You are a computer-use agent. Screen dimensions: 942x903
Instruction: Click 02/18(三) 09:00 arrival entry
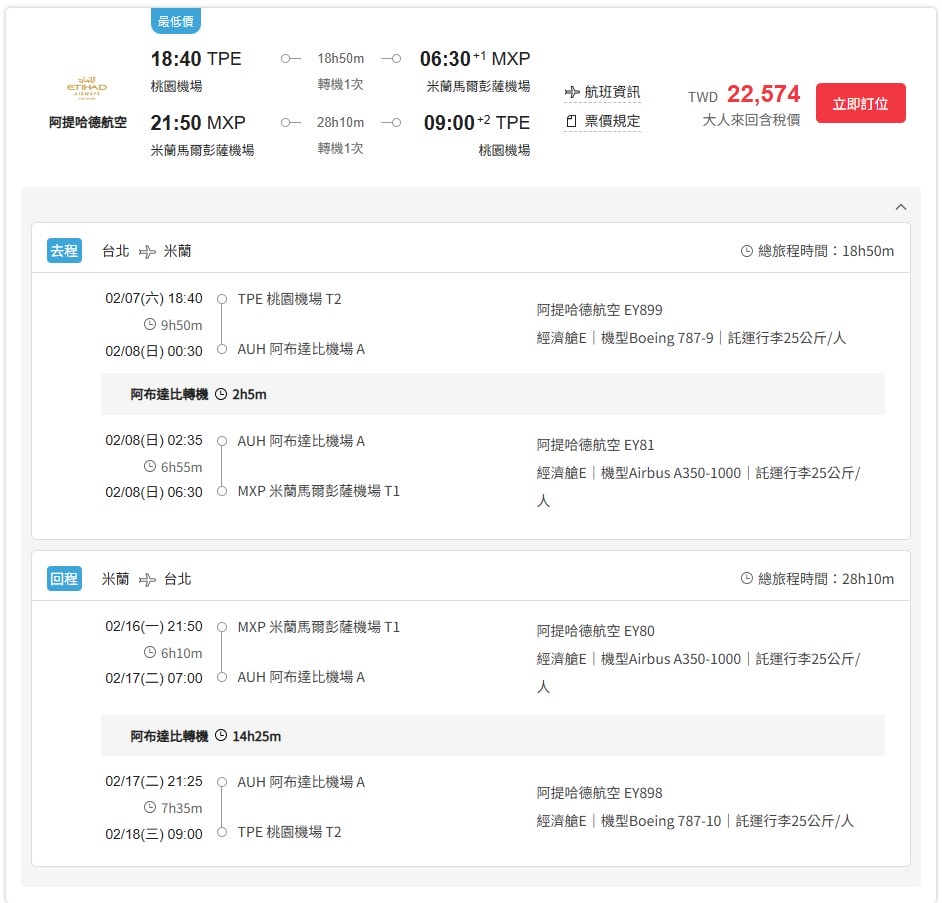click(x=154, y=834)
